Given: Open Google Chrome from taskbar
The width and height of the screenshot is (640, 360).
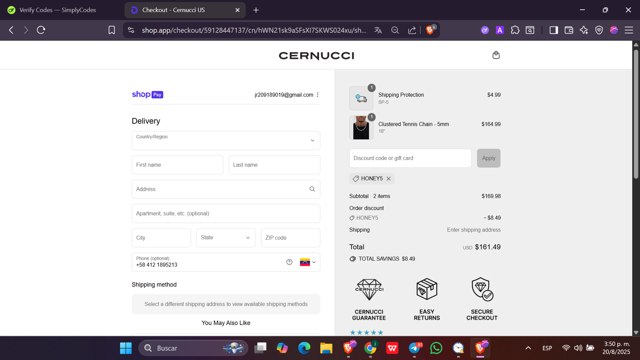Looking at the screenshot, I should point(370,348).
